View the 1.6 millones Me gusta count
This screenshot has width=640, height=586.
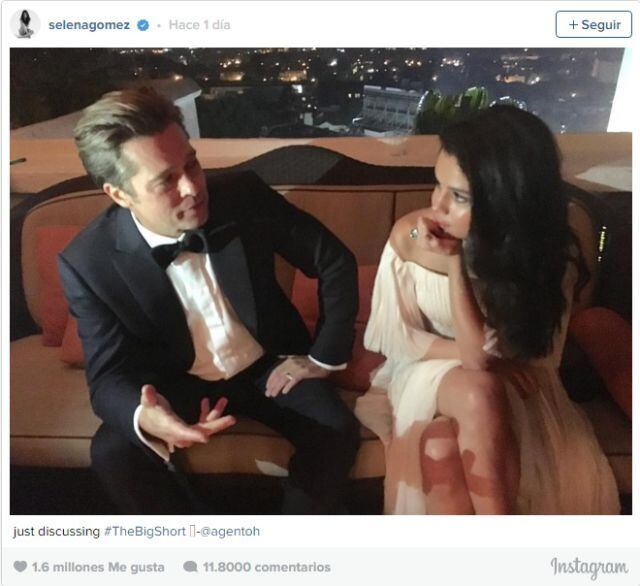[98, 567]
